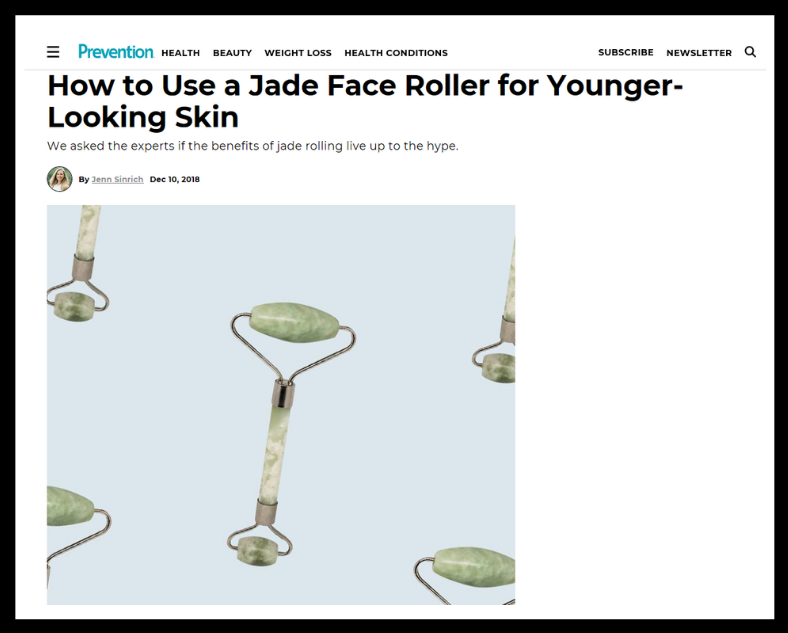Open the Health menu item
The height and width of the screenshot is (633, 788).
(180, 53)
